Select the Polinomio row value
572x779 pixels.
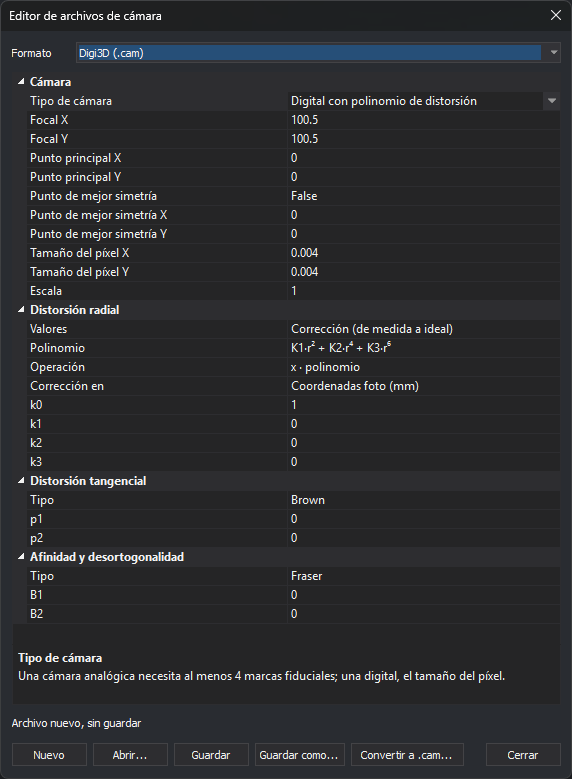(423, 348)
